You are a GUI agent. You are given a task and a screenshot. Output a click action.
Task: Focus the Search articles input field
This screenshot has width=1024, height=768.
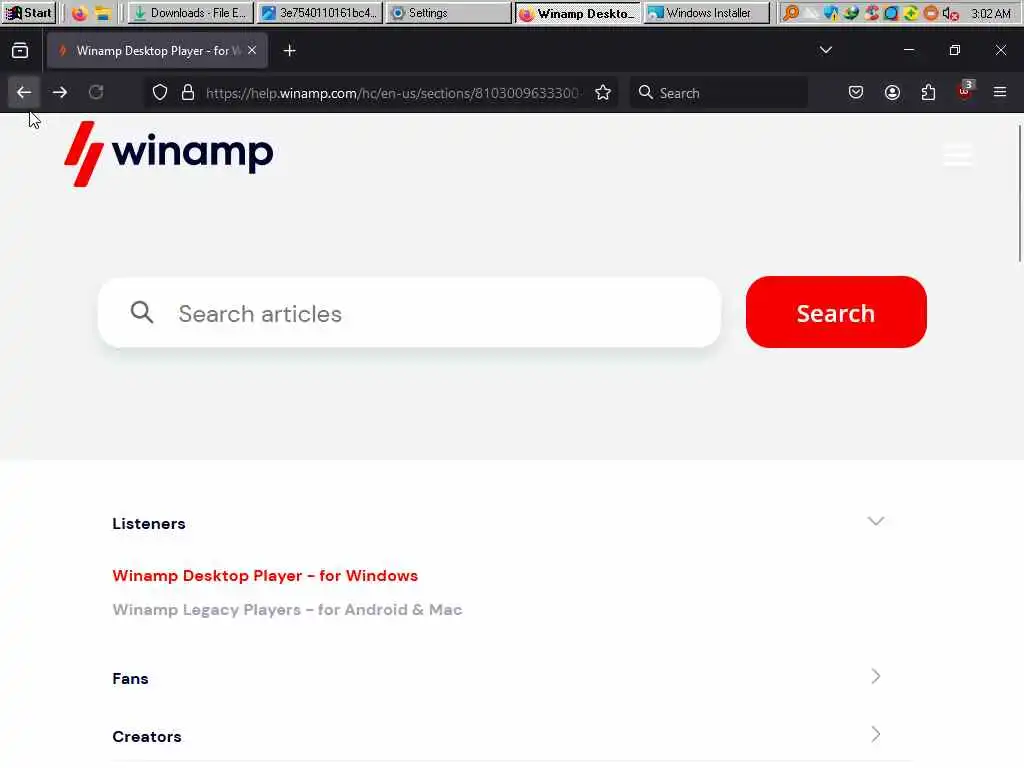click(x=409, y=313)
